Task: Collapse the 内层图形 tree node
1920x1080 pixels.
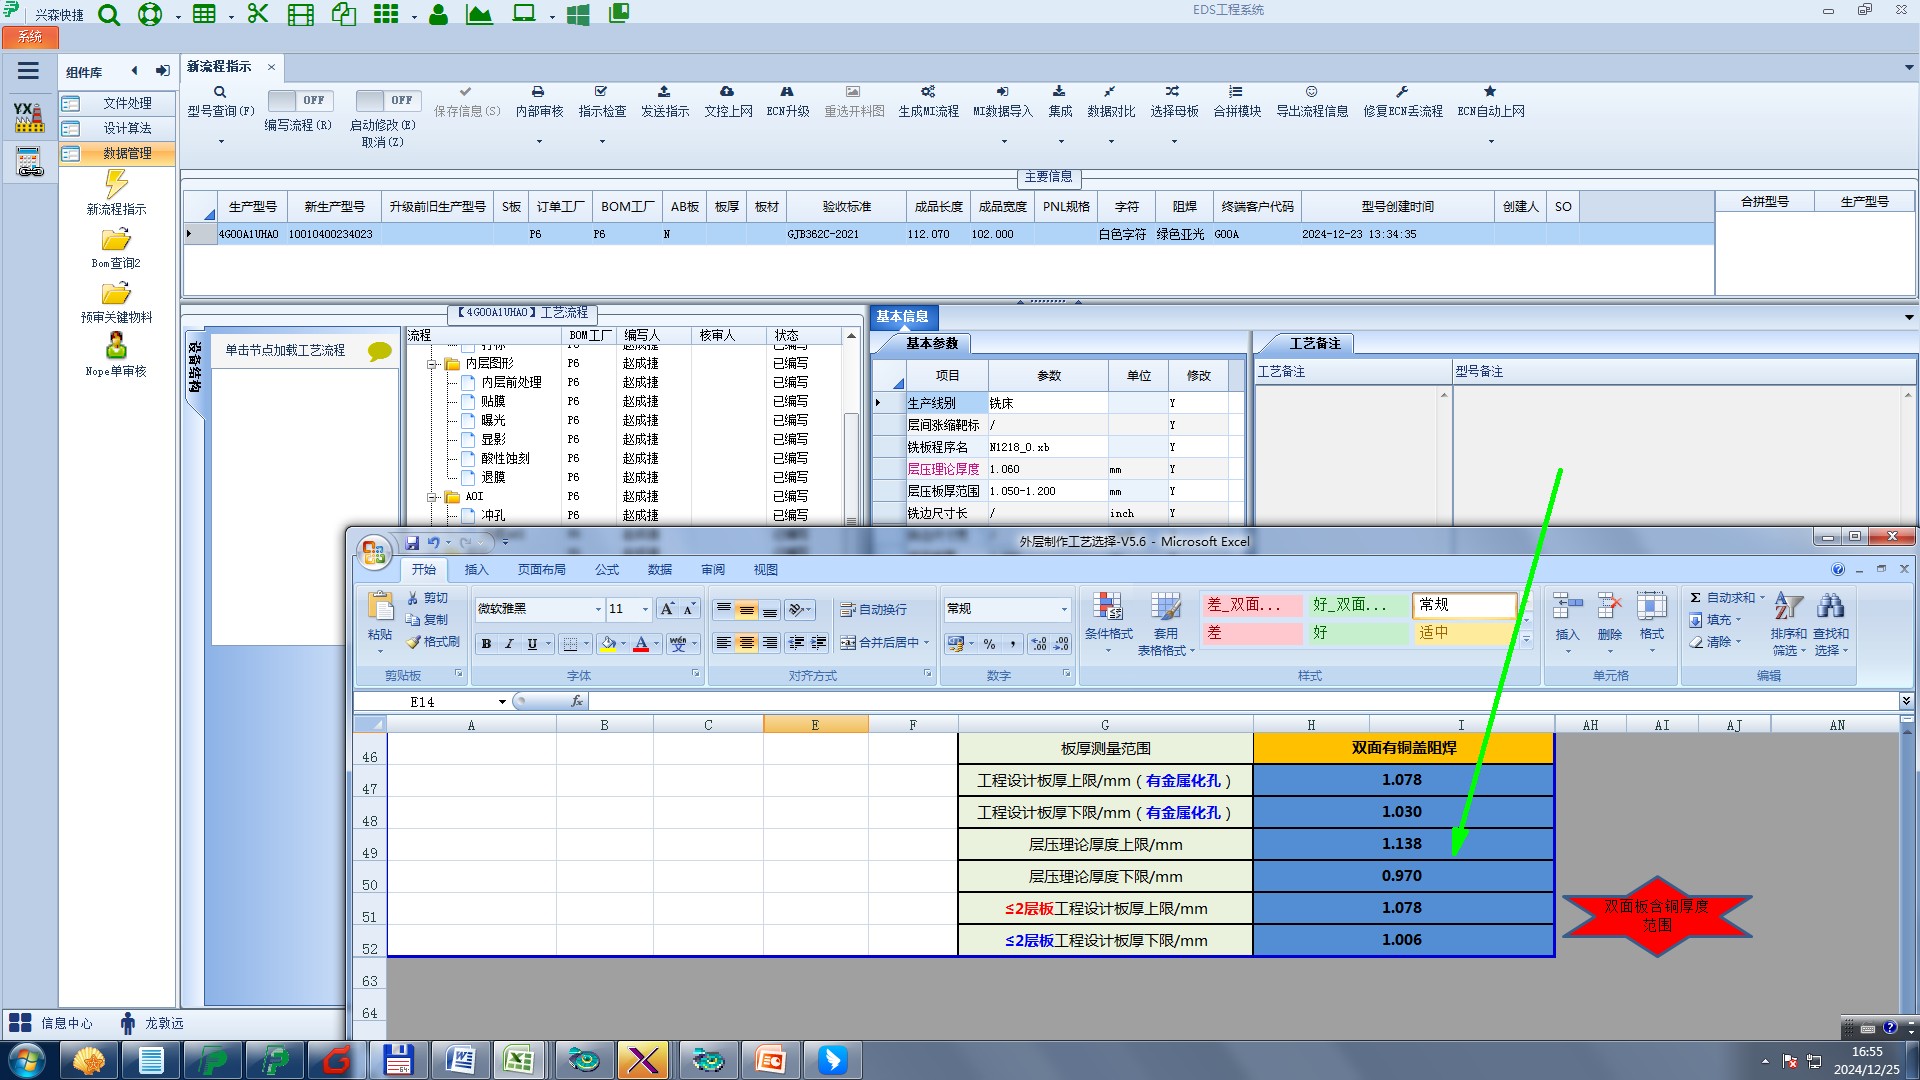Action: click(432, 364)
